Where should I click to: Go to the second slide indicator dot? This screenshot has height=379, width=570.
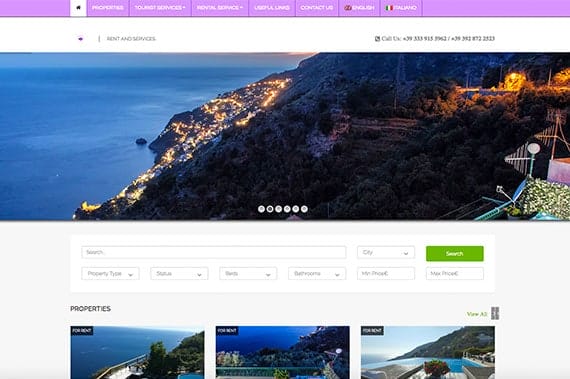pos(270,209)
